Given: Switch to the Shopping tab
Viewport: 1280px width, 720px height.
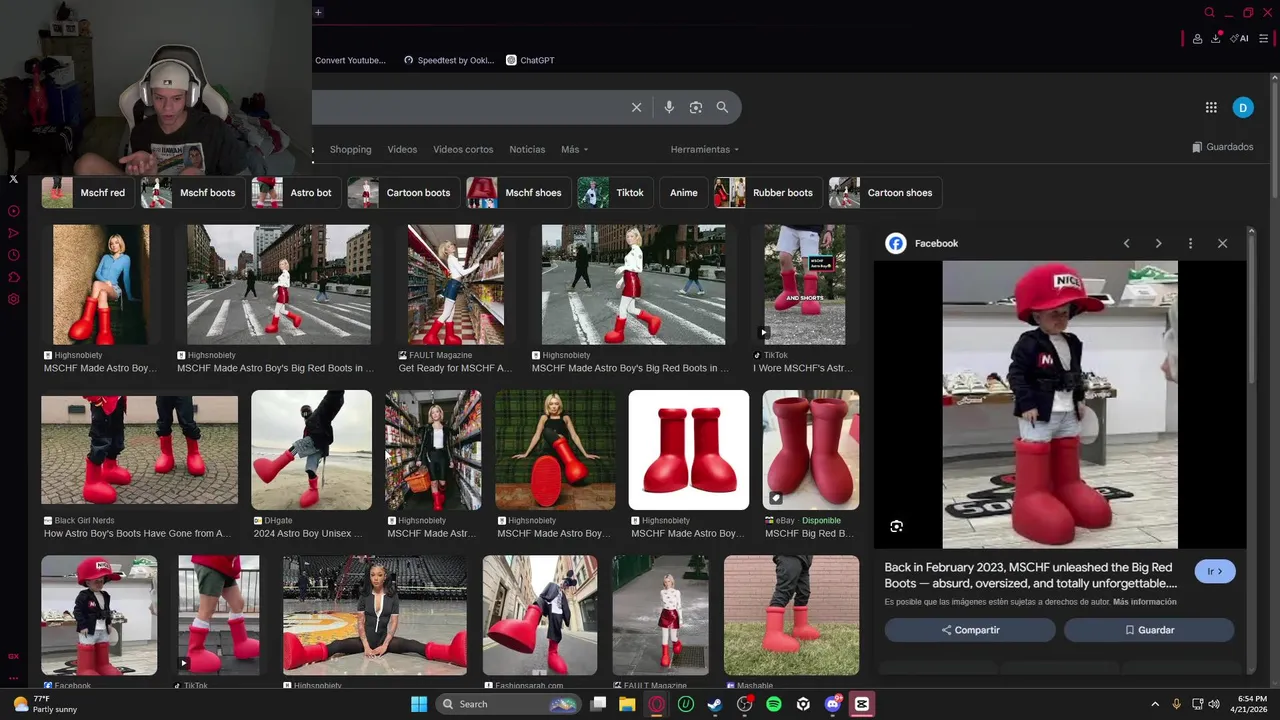Looking at the screenshot, I should [350, 149].
